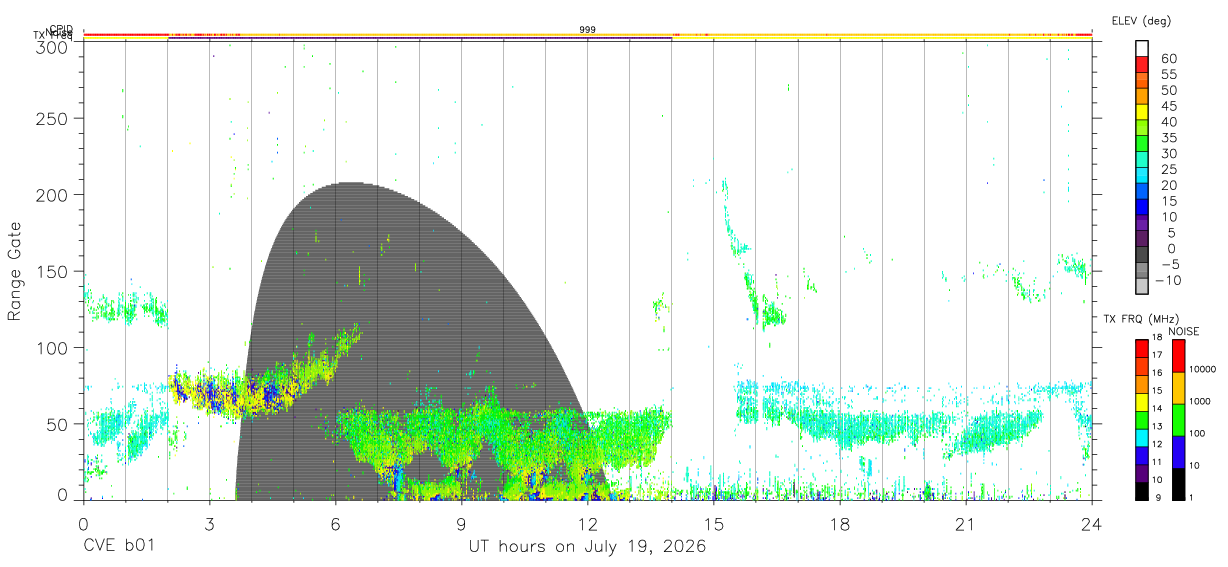
Task: Pick the red ELEV swatch between 55 and 60
Action: (x=1142, y=65)
